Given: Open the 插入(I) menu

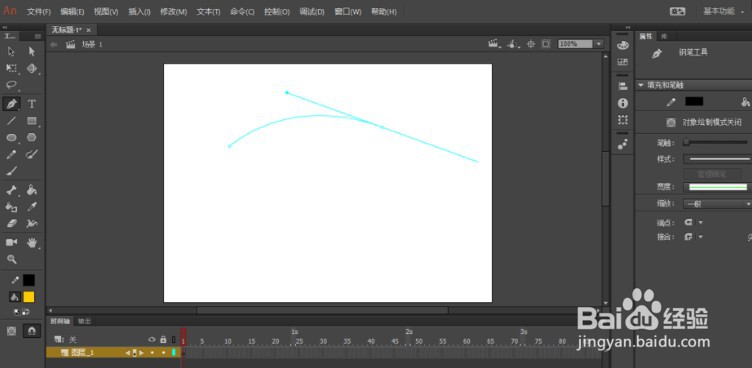Looking at the screenshot, I should pos(139,12).
